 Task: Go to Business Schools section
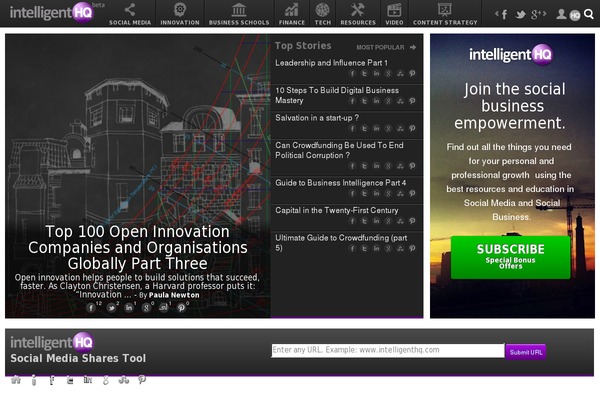(239, 14)
